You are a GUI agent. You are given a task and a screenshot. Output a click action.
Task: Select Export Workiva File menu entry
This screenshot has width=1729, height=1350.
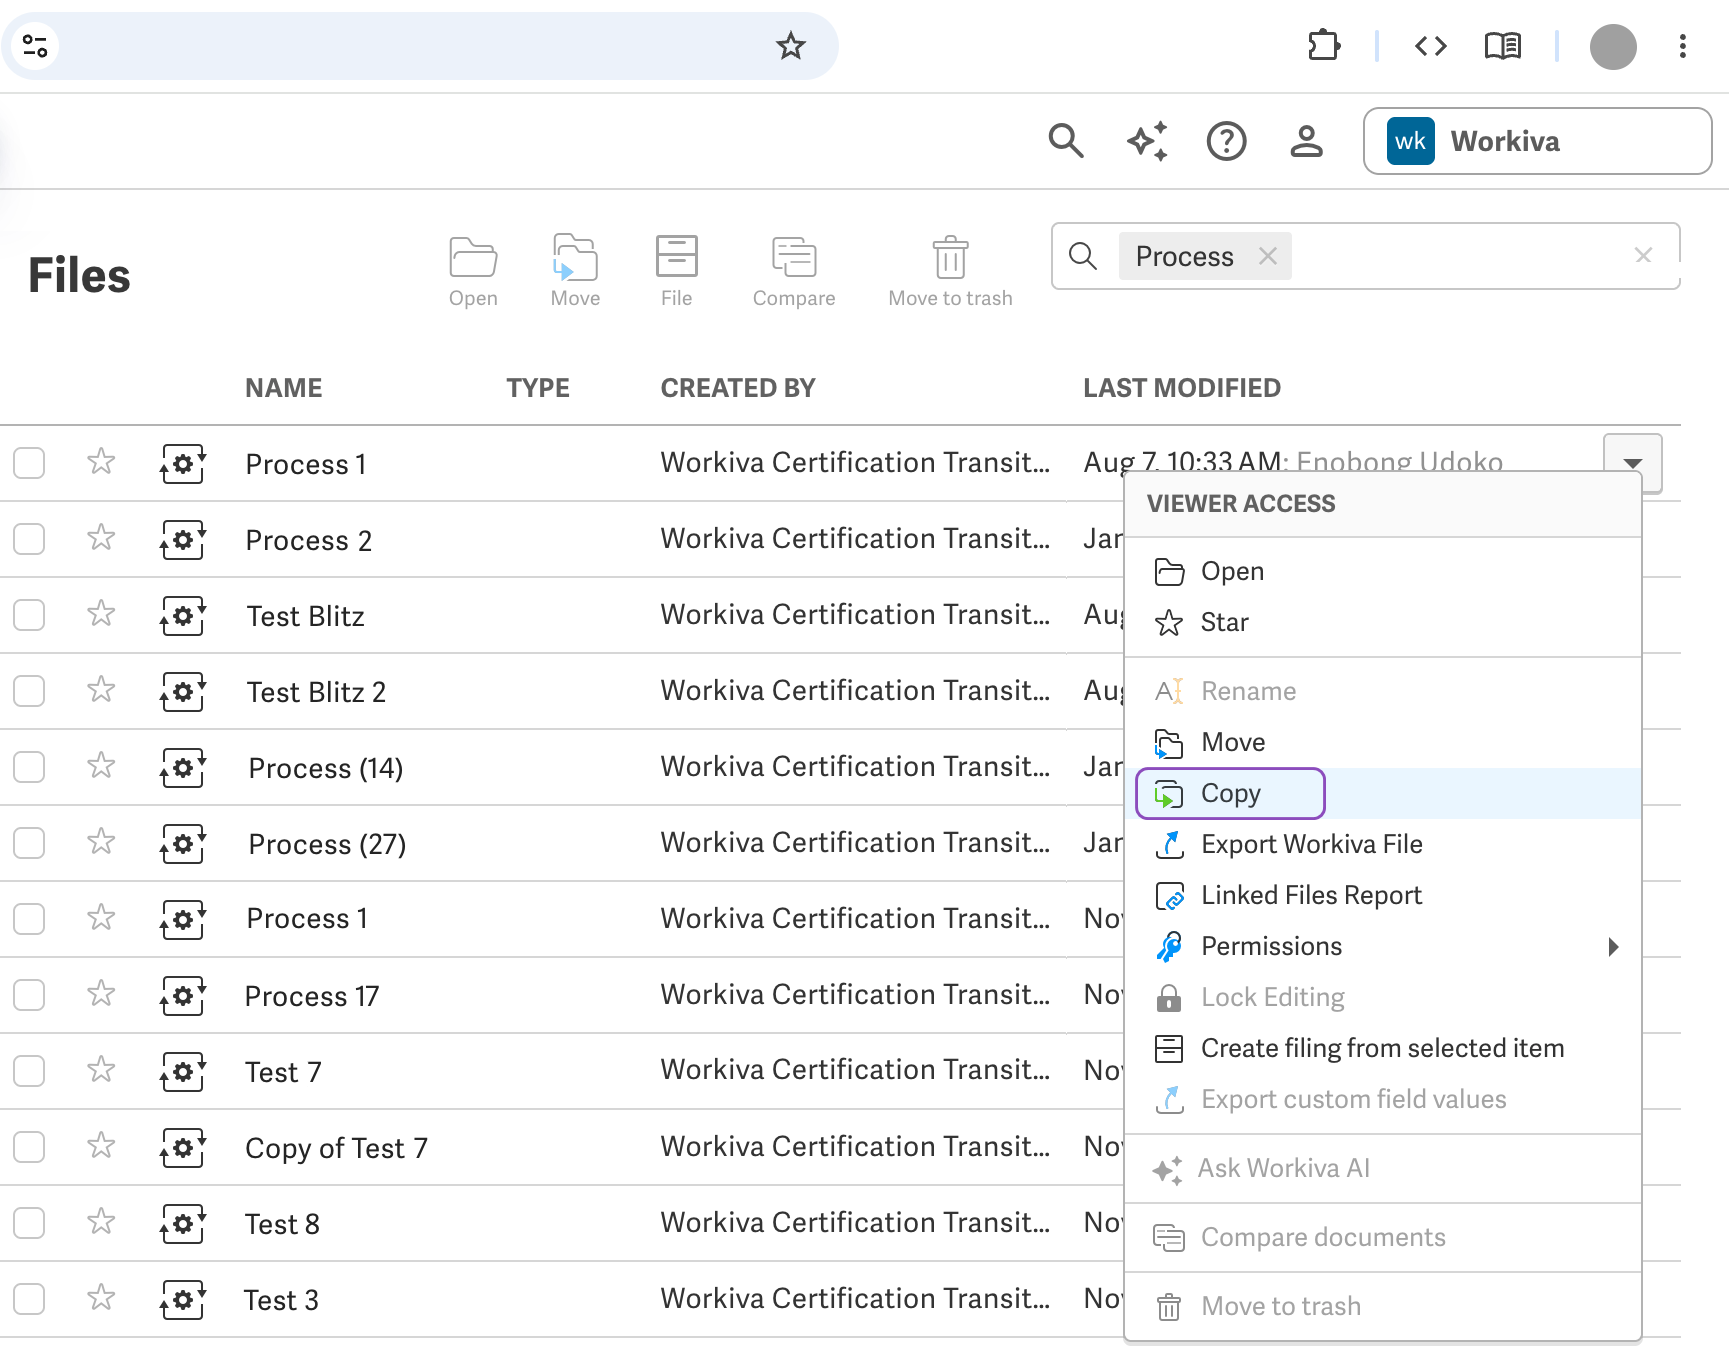pos(1383,844)
